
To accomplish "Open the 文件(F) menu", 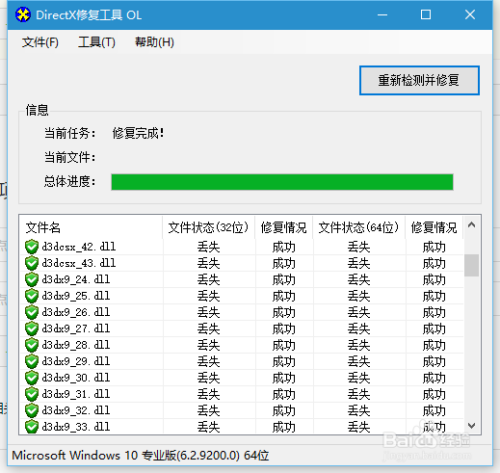I will click(40, 42).
